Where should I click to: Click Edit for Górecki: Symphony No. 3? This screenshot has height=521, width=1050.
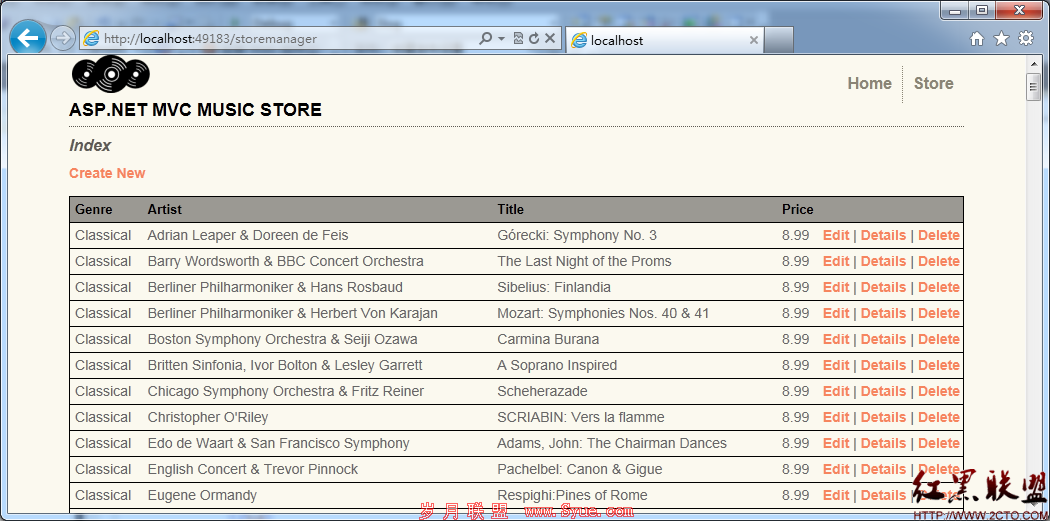point(836,236)
